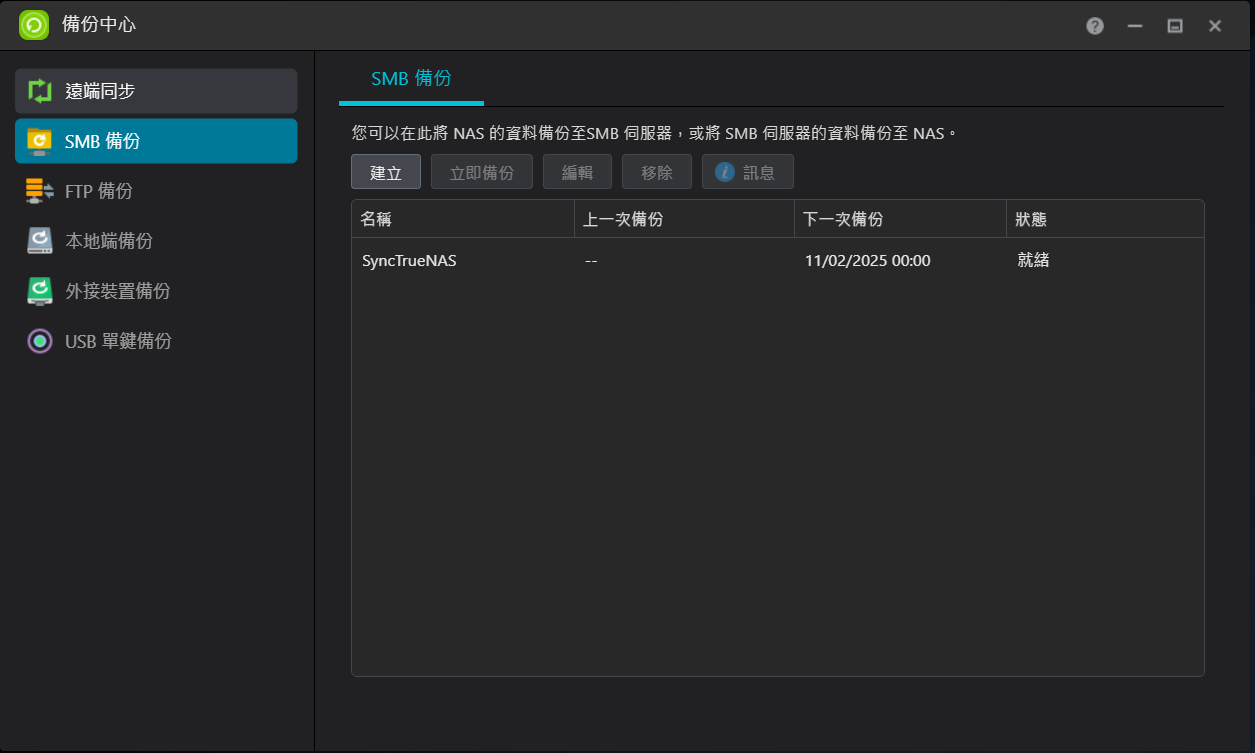
Task: Click the 移除 button
Action: click(x=657, y=172)
